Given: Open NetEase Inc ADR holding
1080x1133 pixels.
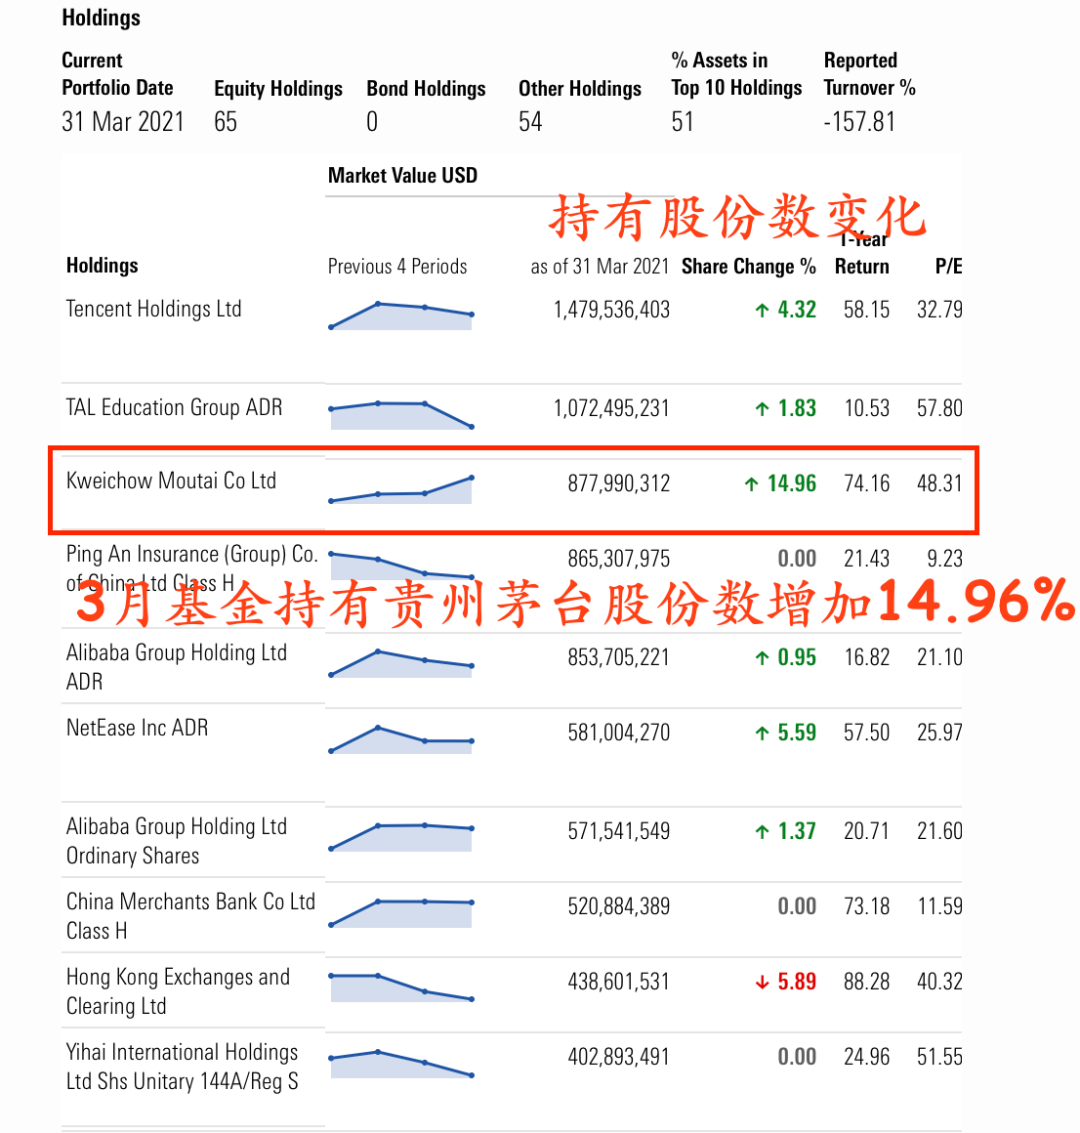Looking at the screenshot, I should (x=137, y=728).
